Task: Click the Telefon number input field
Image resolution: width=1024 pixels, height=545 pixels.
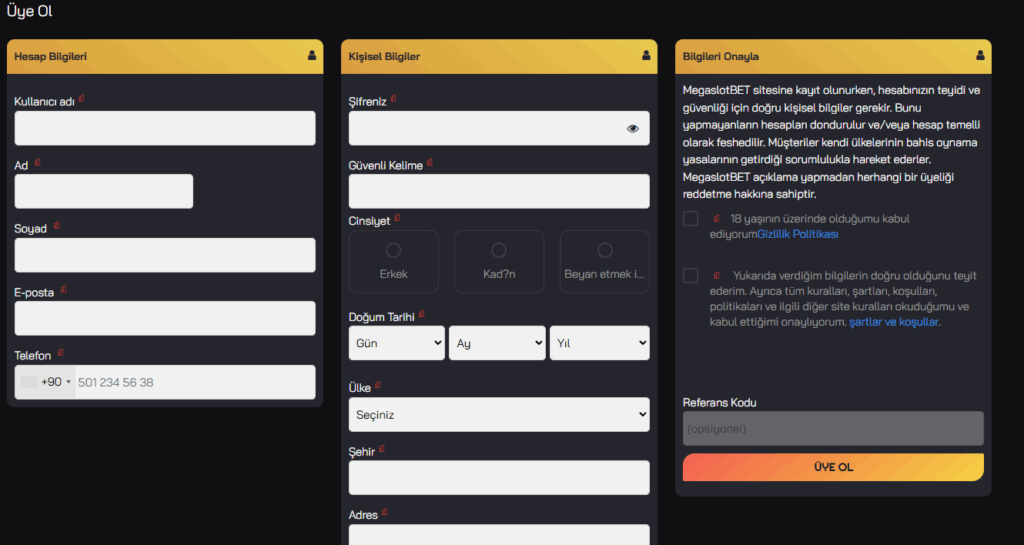Action: point(195,382)
